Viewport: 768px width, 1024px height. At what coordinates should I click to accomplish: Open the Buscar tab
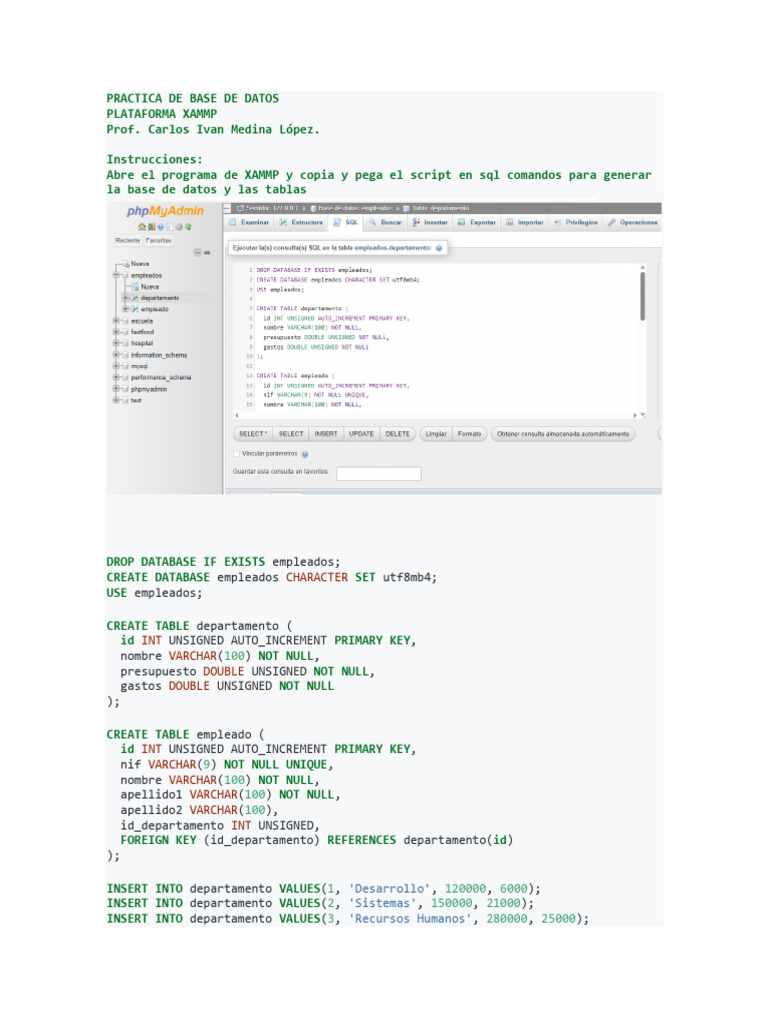pos(385,223)
